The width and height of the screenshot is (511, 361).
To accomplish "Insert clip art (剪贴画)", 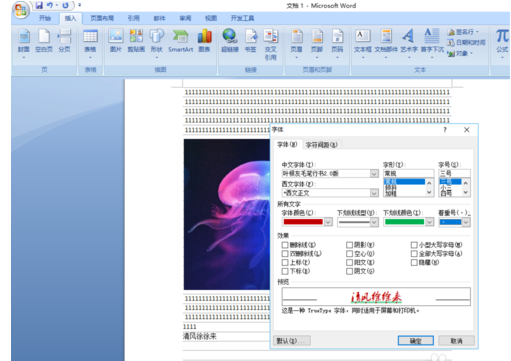I will pos(136,41).
